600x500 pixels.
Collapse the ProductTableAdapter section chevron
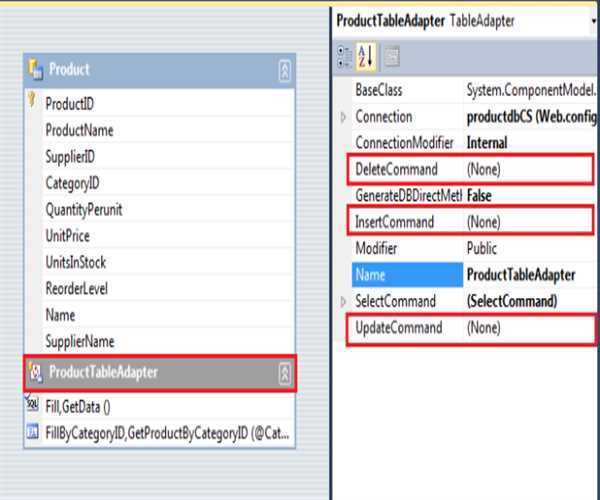point(284,373)
